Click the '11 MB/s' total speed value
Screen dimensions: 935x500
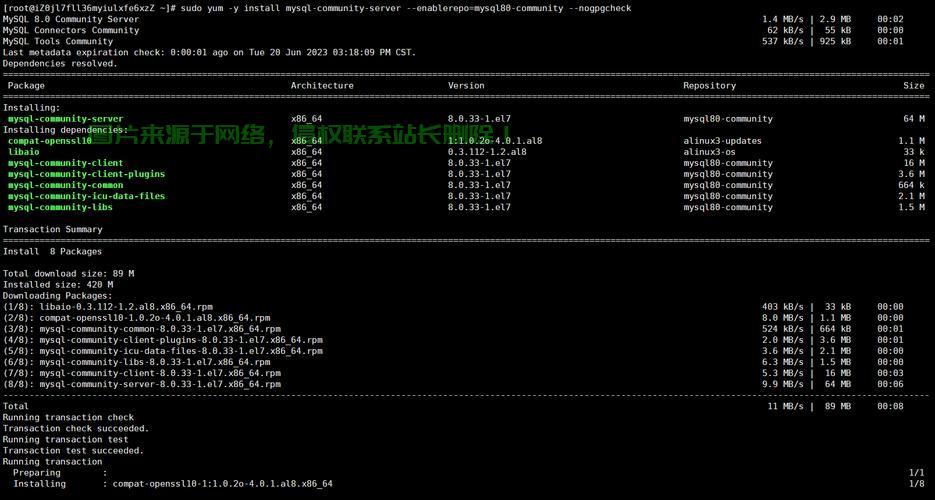785,406
